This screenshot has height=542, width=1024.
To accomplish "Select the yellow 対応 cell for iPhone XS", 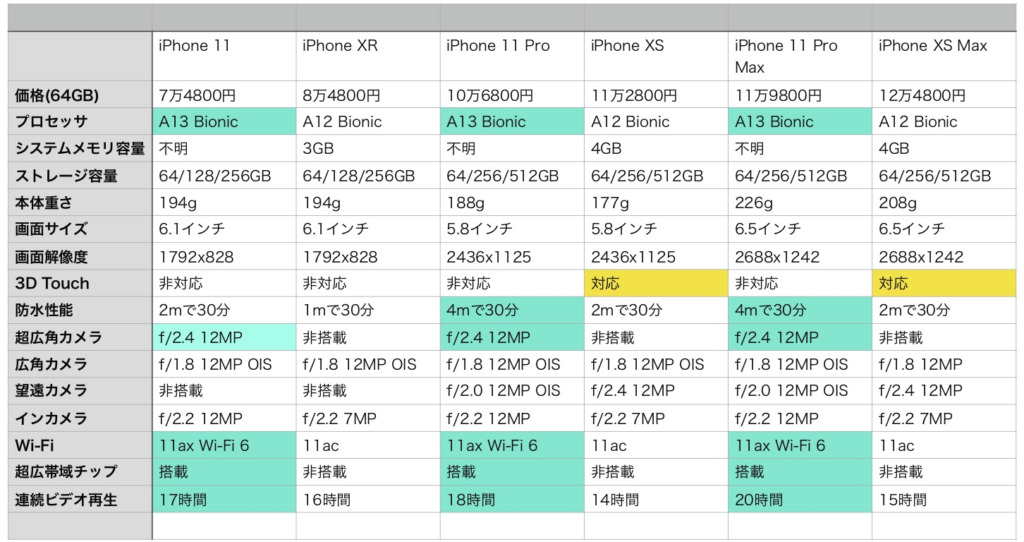I will click(x=656, y=283).
